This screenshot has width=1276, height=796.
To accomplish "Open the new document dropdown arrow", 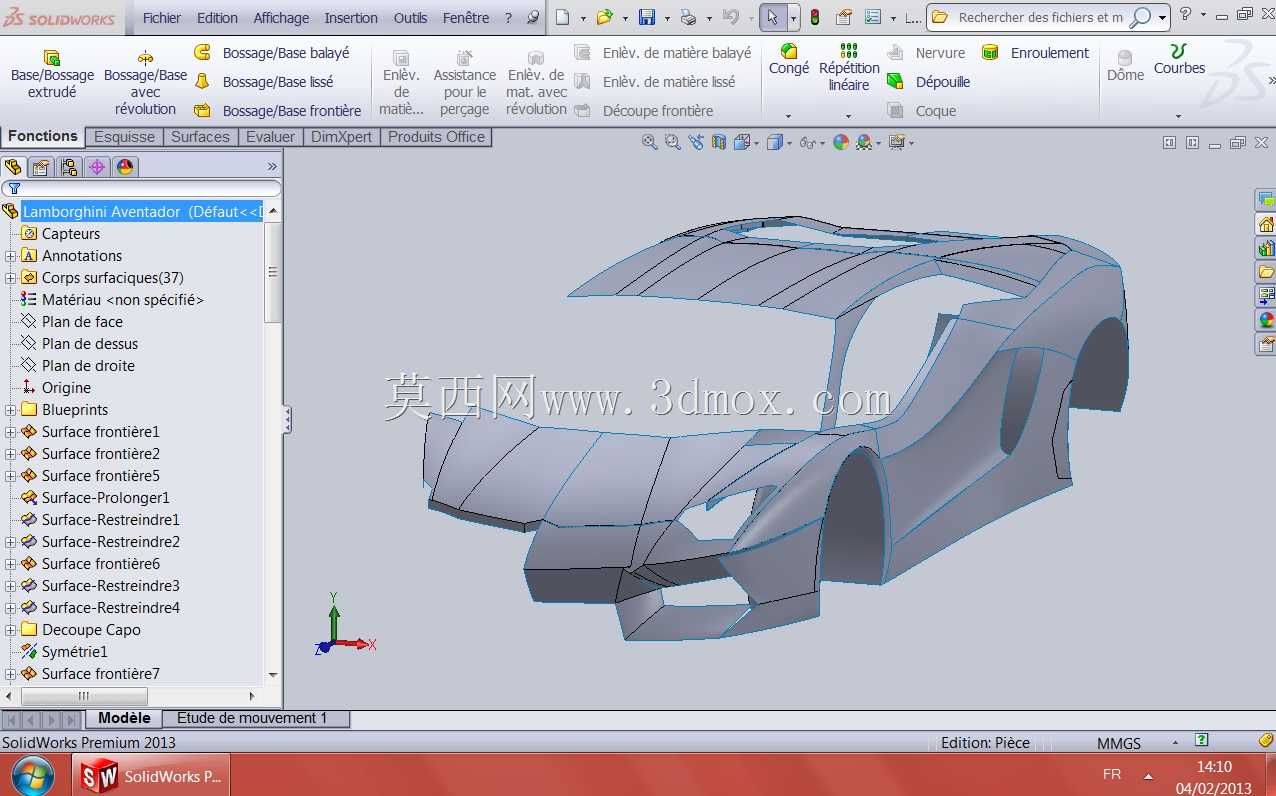I will click(x=583, y=18).
